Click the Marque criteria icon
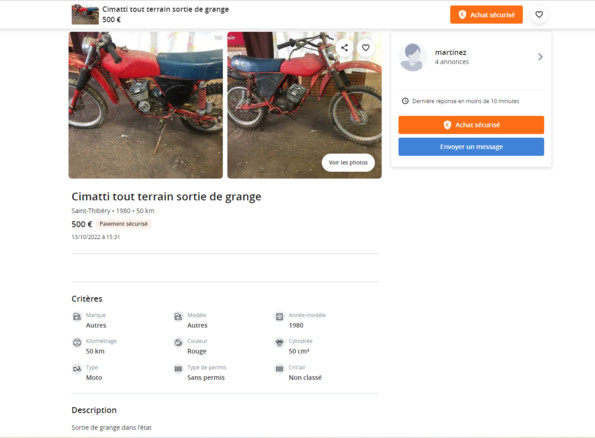The width and height of the screenshot is (595, 438). coord(77,317)
